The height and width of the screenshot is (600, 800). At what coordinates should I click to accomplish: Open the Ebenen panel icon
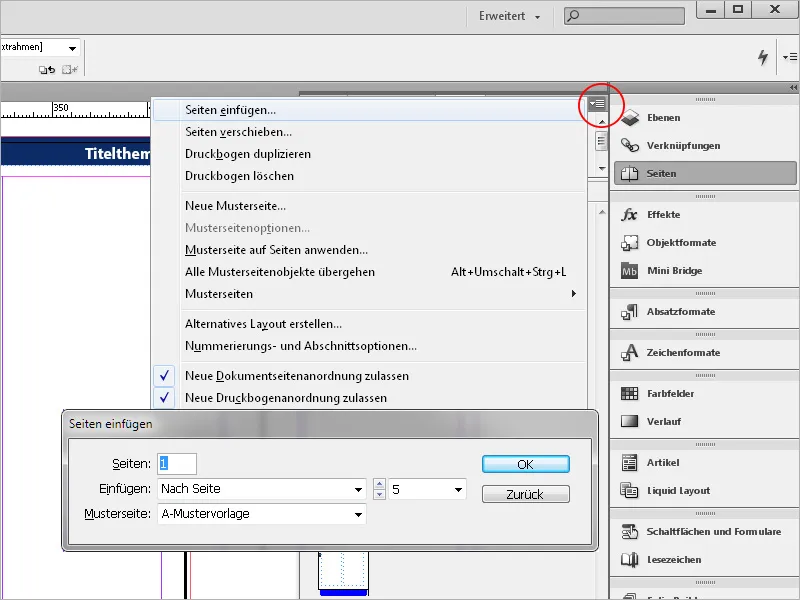[x=630, y=118]
